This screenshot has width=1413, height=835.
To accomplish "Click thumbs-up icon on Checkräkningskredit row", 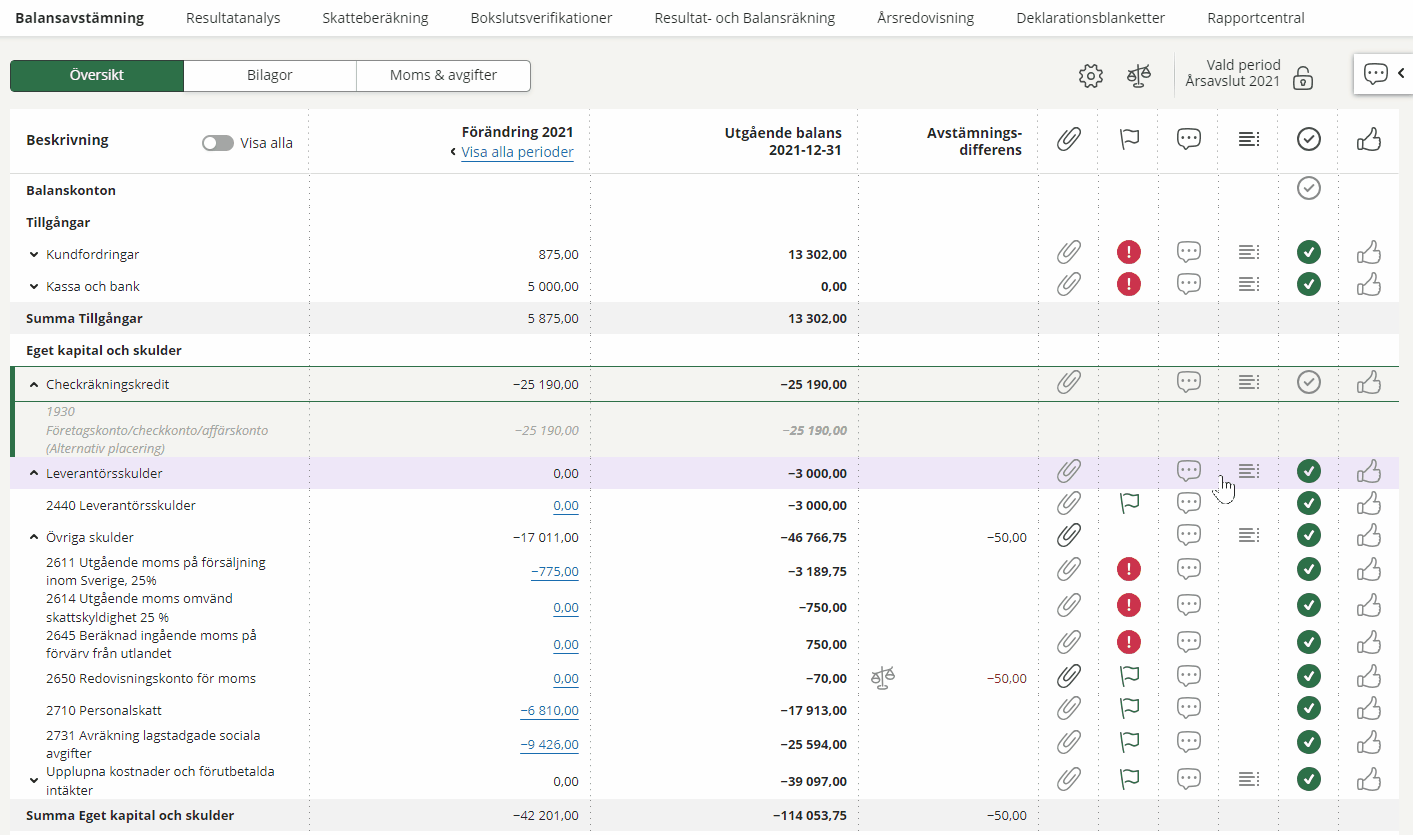I will point(1368,382).
